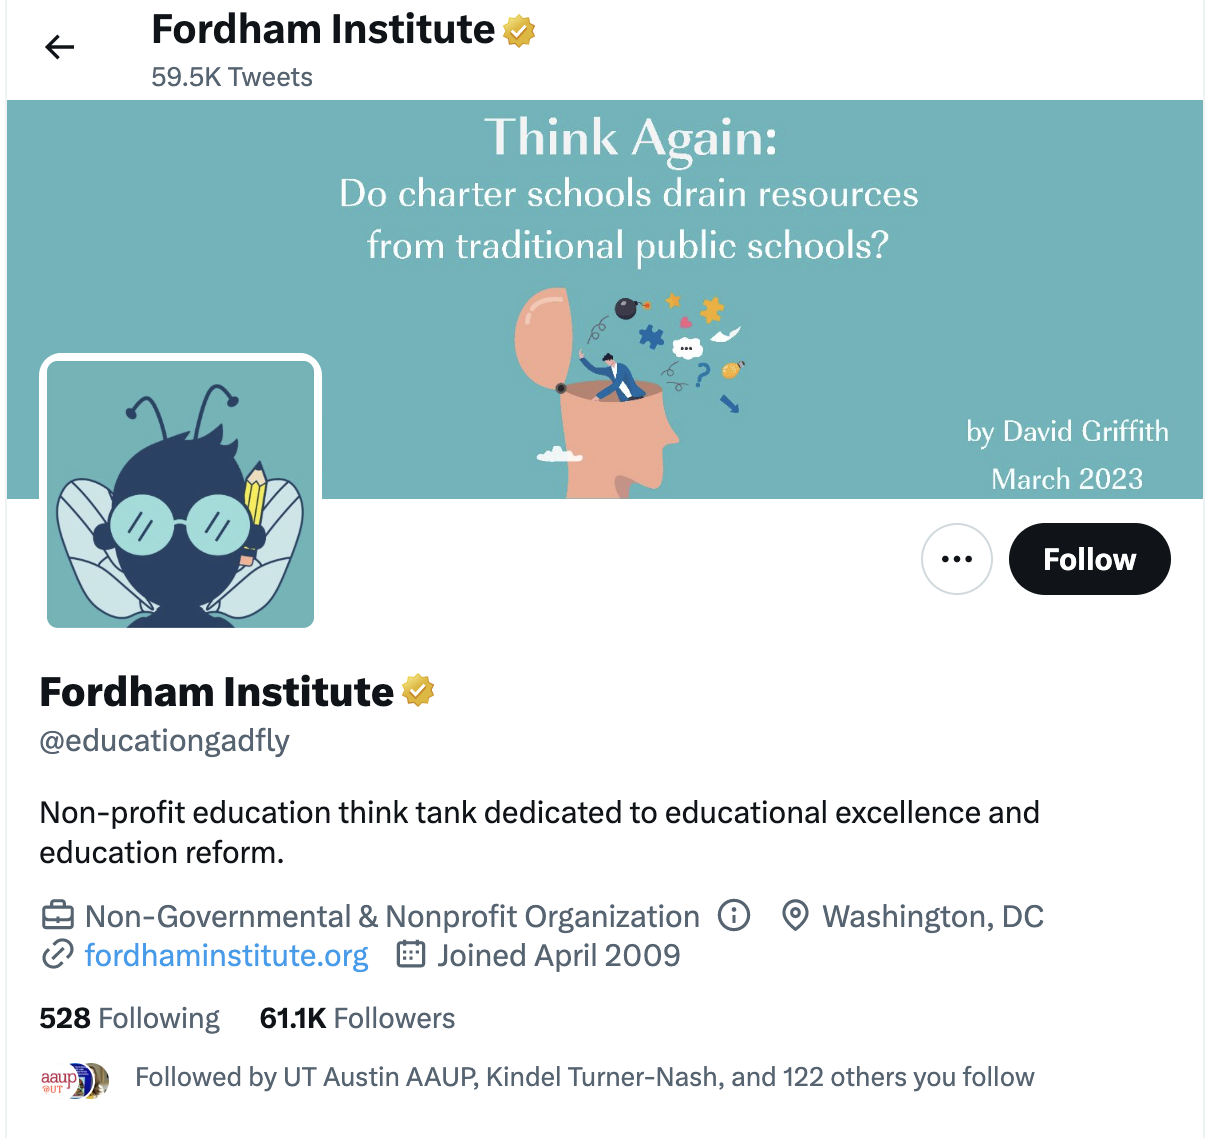The width and height of the screenshot is (1210, 1138).
Task: View the 528 Following list
Action: (x=129, y=1018)
